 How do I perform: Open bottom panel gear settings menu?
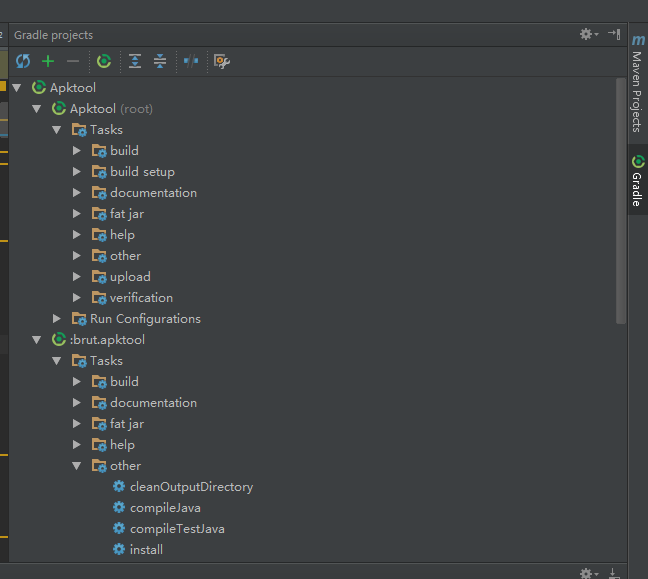pos(588,573)
